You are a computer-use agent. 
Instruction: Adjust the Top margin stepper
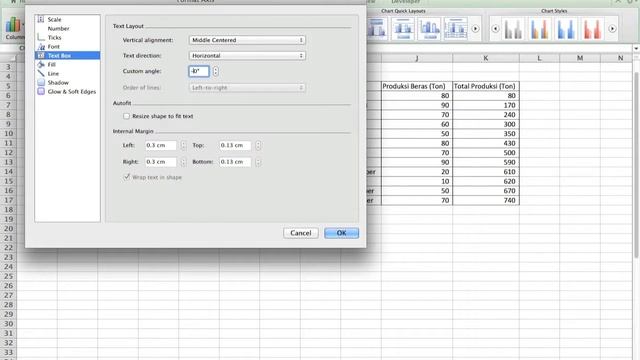click(258, 145)
